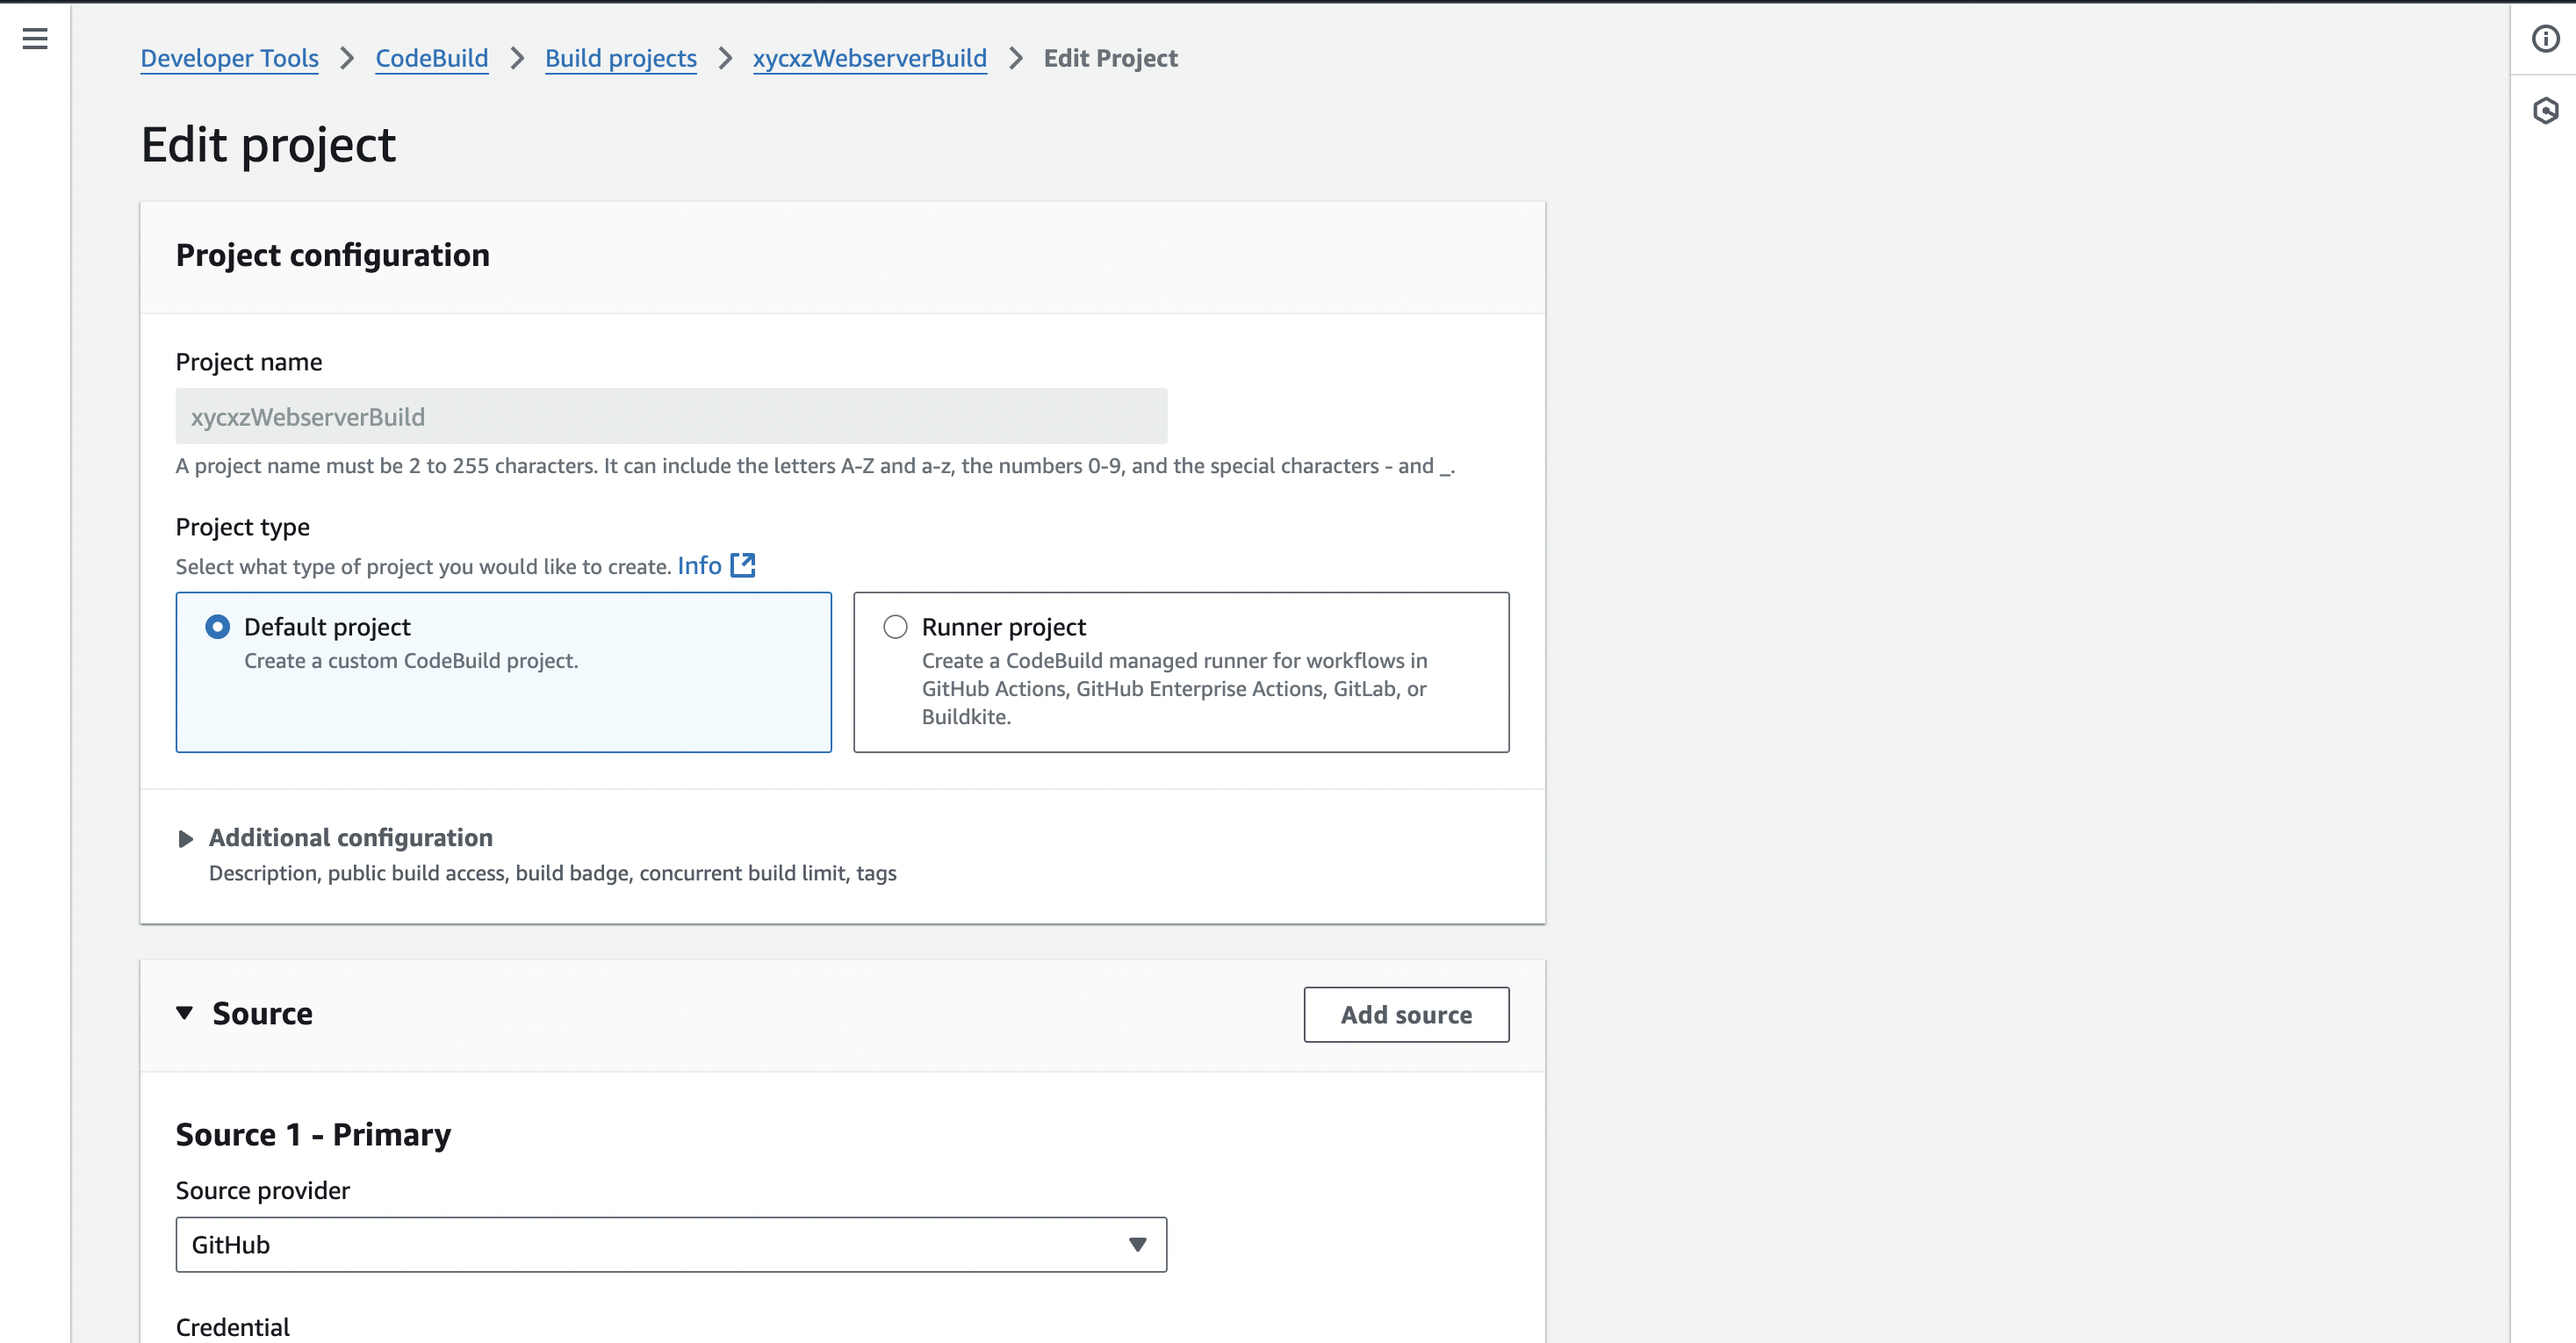Click the external link icon beside Info
2576x1343 pixels.
coord(743,565)
